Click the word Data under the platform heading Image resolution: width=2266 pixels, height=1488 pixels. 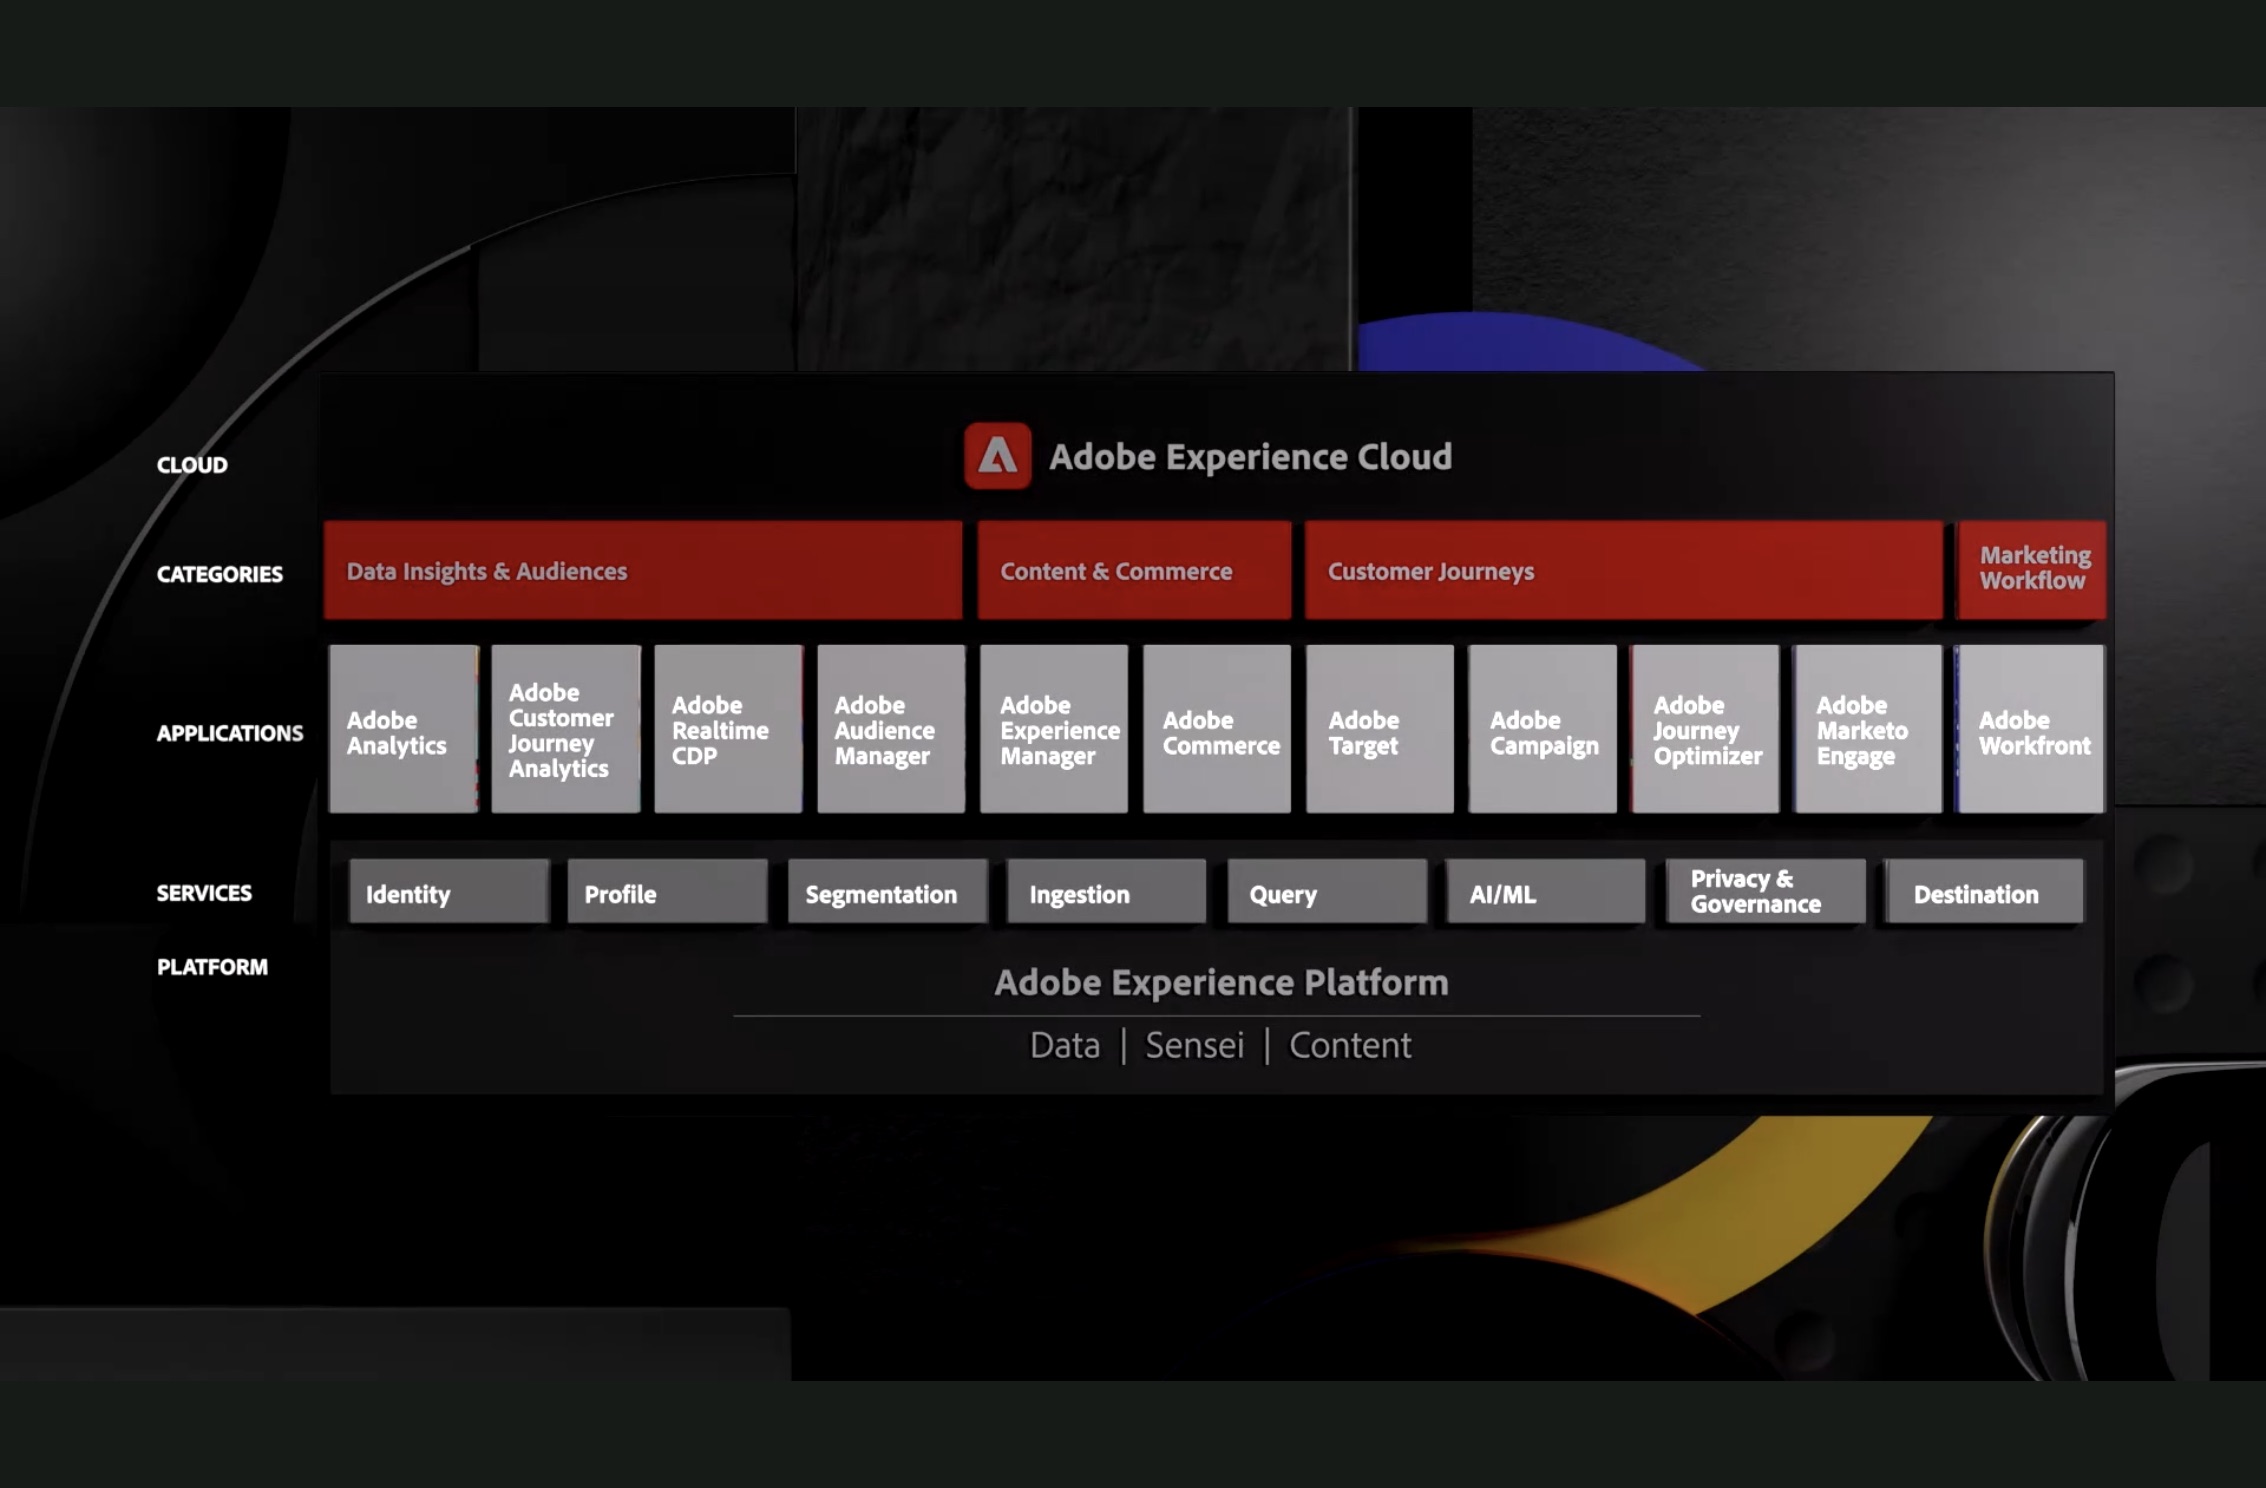coord(1065,1045)
